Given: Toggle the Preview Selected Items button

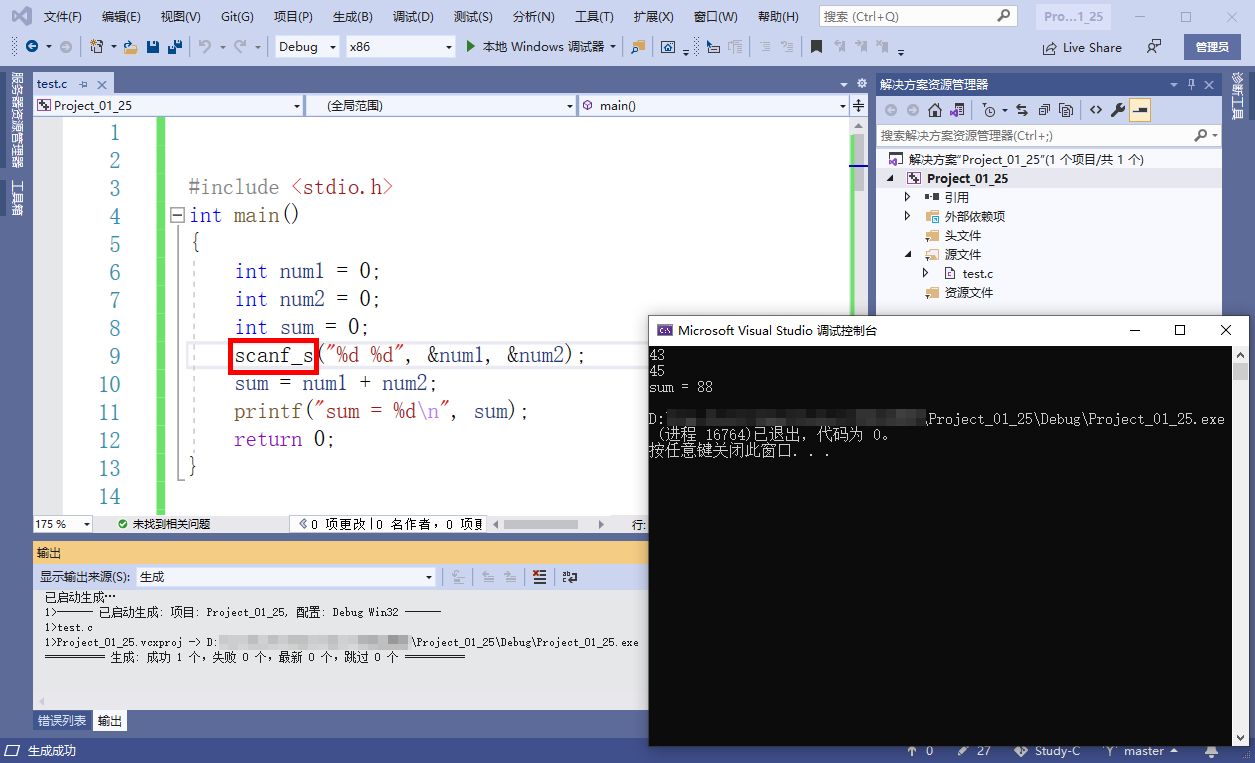Looking at the screenshot, I should (1140, 110).
